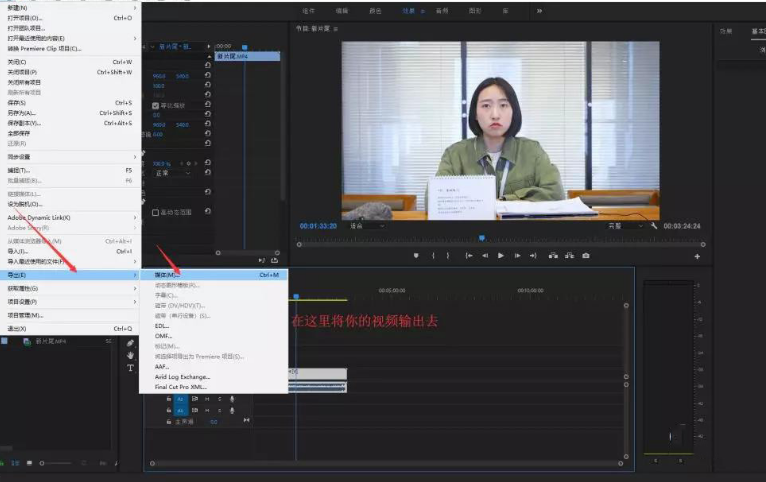Step back one frame in program monitor

point(485,255)
